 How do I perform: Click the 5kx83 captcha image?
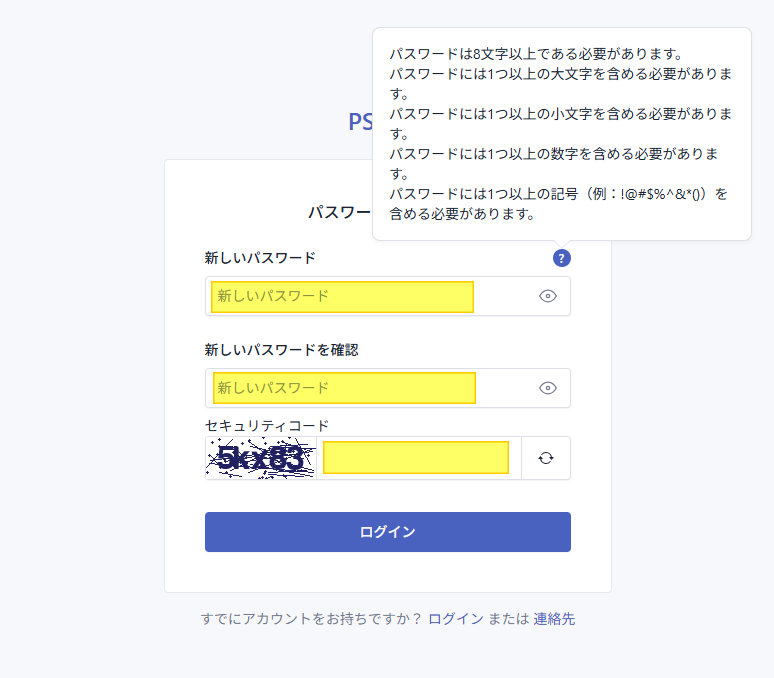point(261,458)
